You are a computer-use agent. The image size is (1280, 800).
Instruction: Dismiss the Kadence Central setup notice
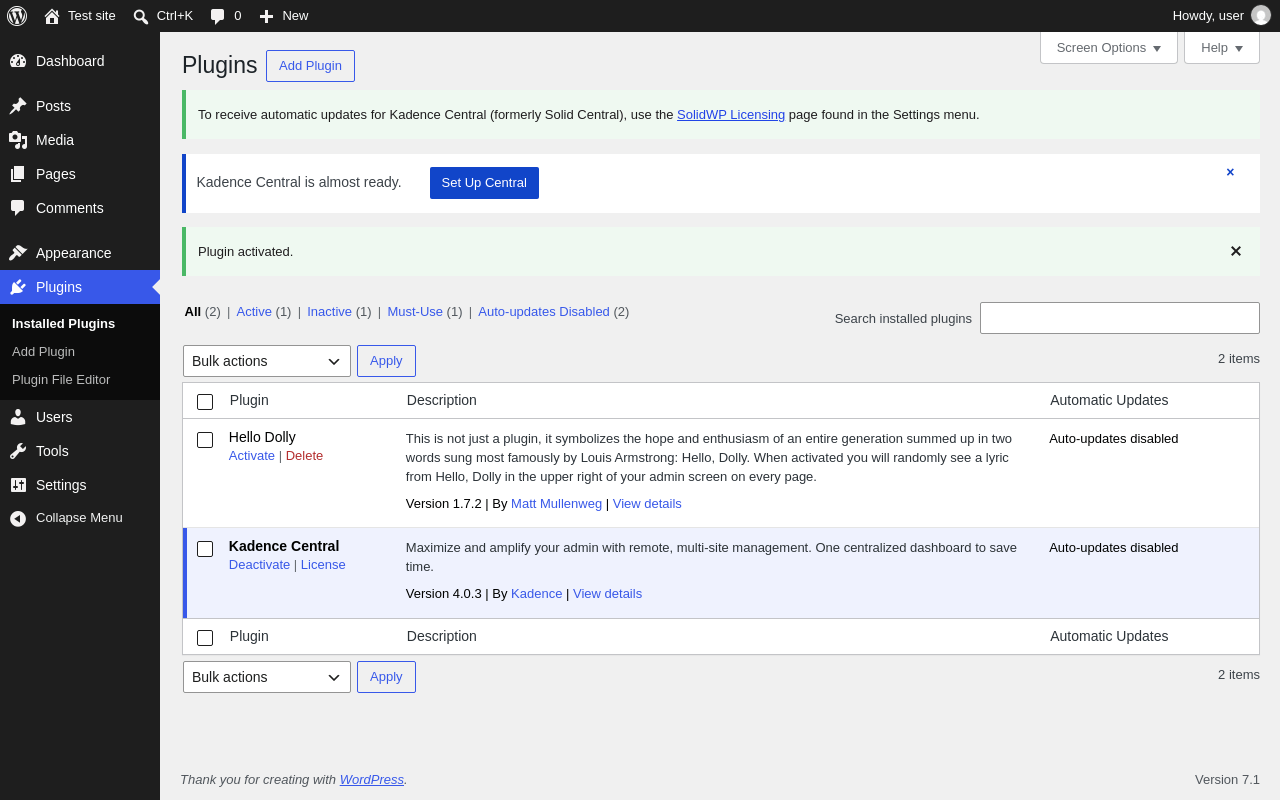tap(1230, 172)
